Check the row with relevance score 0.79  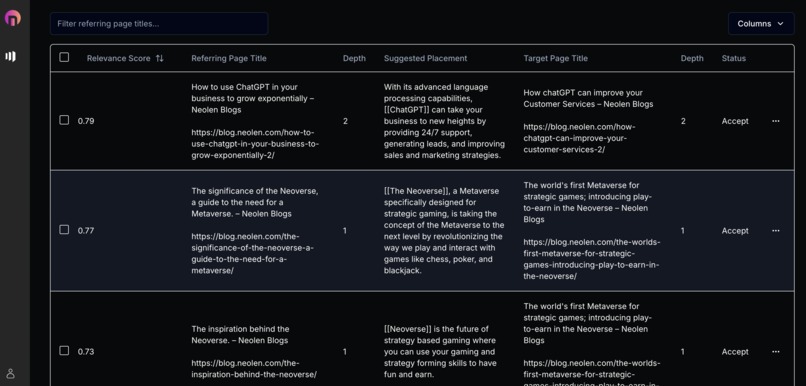click(x=64, y=120)
